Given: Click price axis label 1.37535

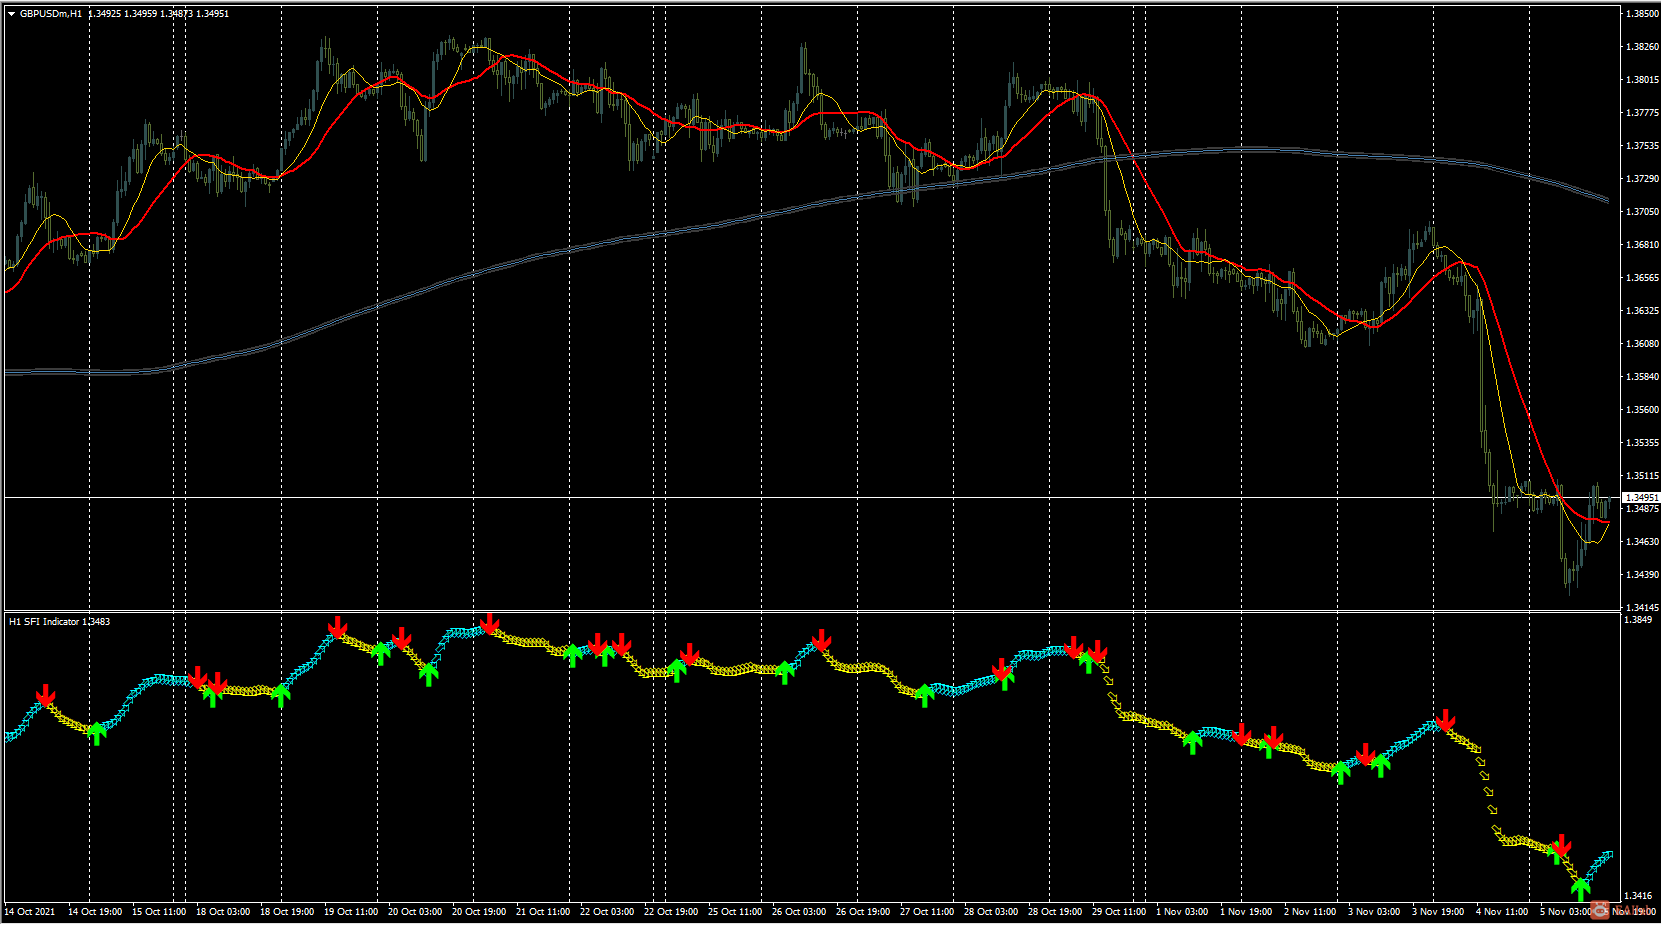Looking at the screenshot, I should (x=1642, y=146).
